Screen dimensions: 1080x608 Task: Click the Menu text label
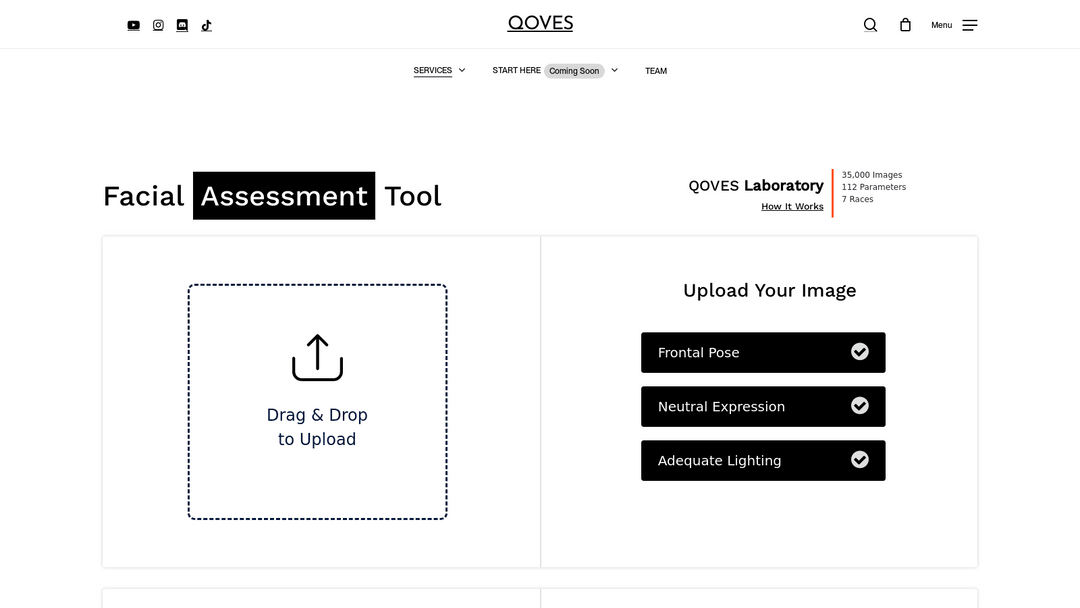(x=942, y=25)
